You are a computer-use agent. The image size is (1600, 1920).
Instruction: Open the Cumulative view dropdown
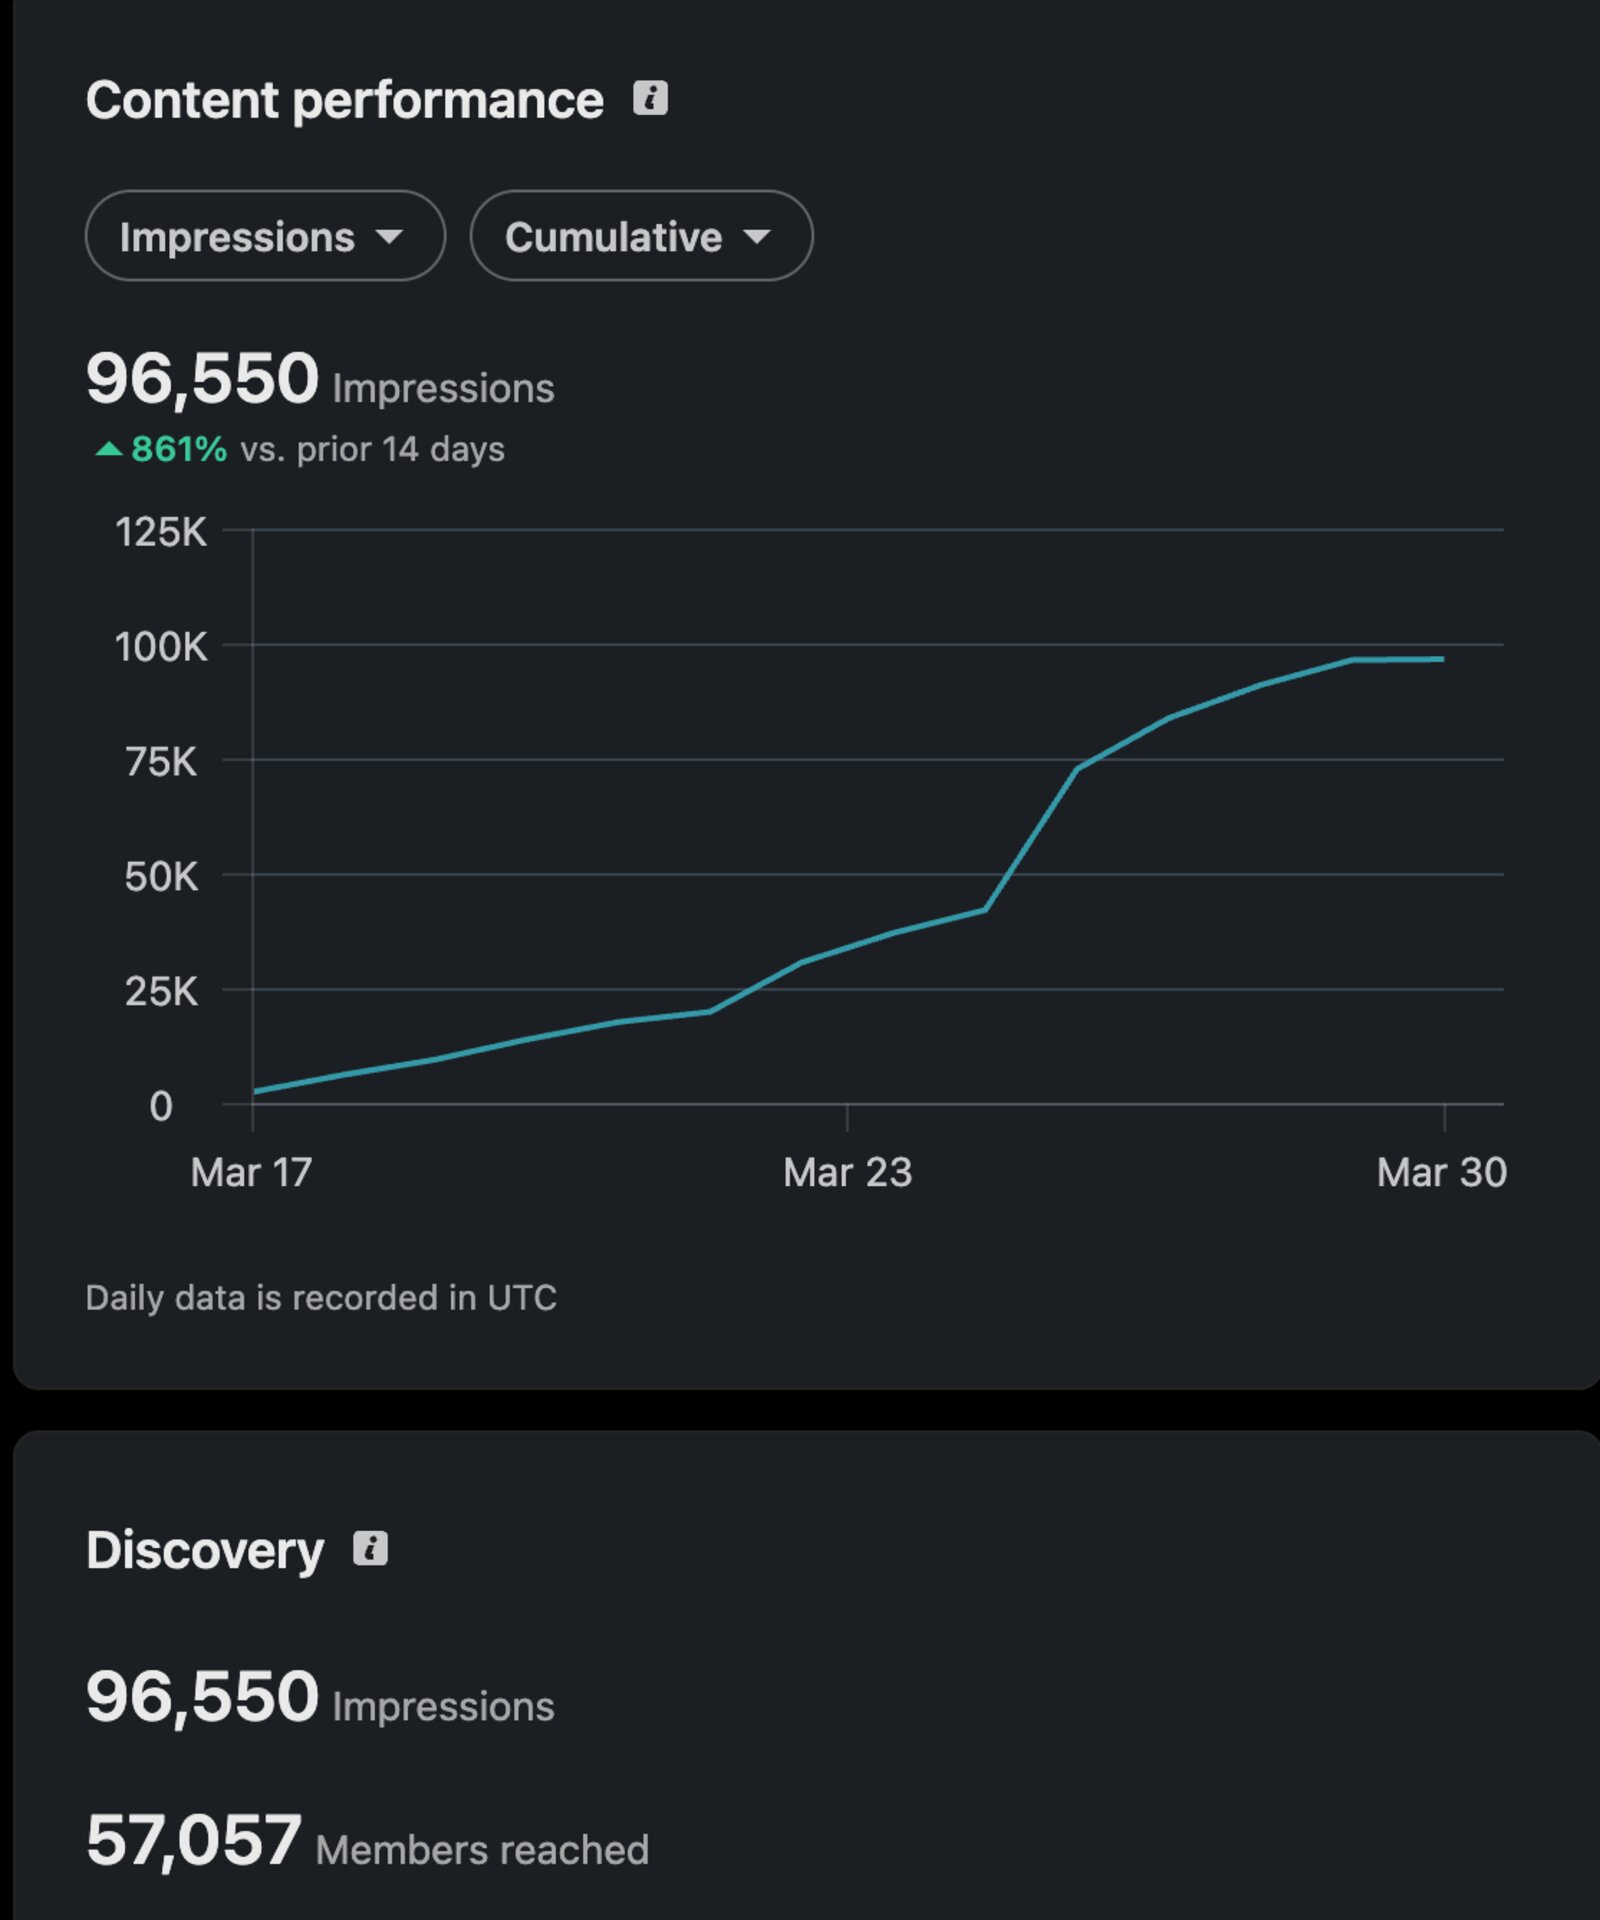pyautogui.click(x=641, y=236)
